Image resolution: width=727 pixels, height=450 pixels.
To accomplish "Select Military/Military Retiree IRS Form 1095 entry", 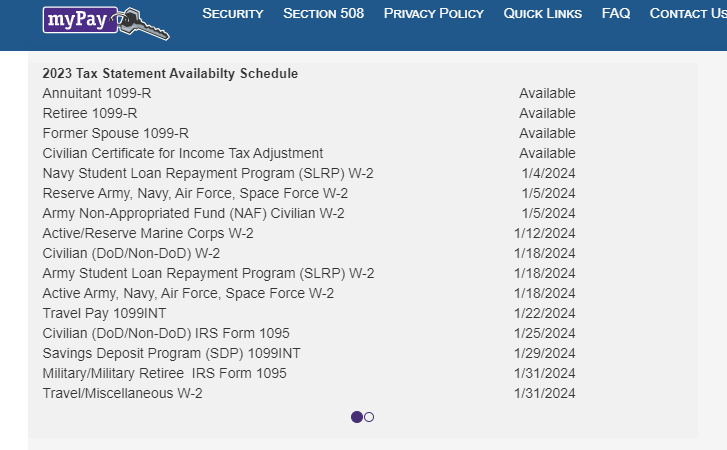I will tap(164, 373).
